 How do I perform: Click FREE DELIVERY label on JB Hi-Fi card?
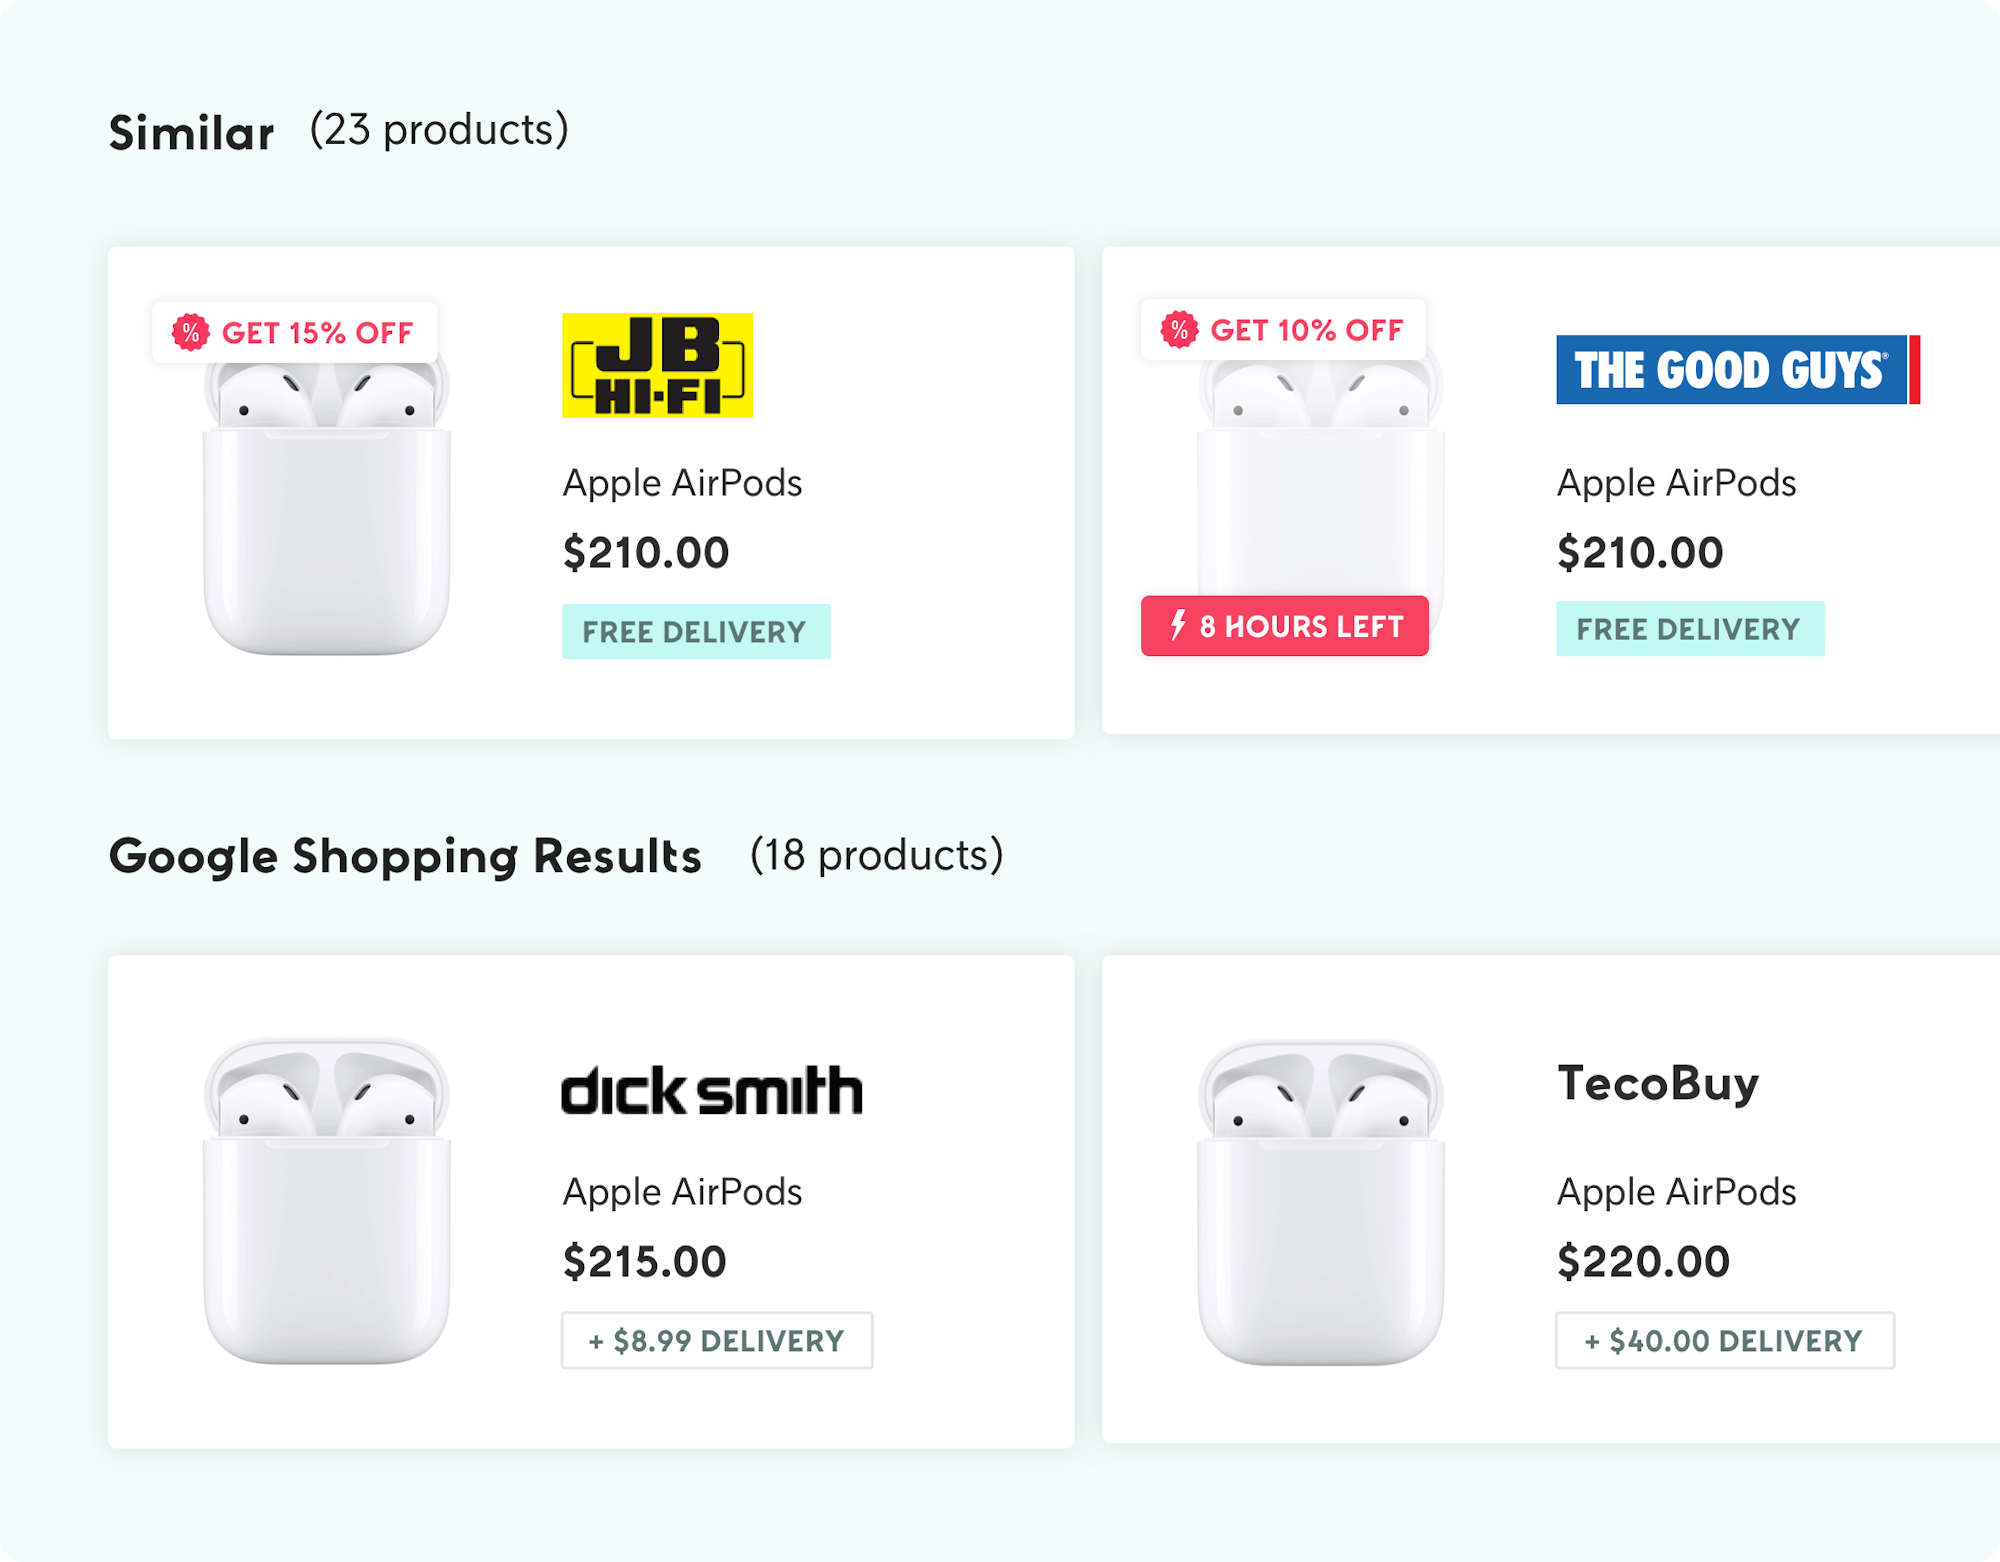coord(696,631)
